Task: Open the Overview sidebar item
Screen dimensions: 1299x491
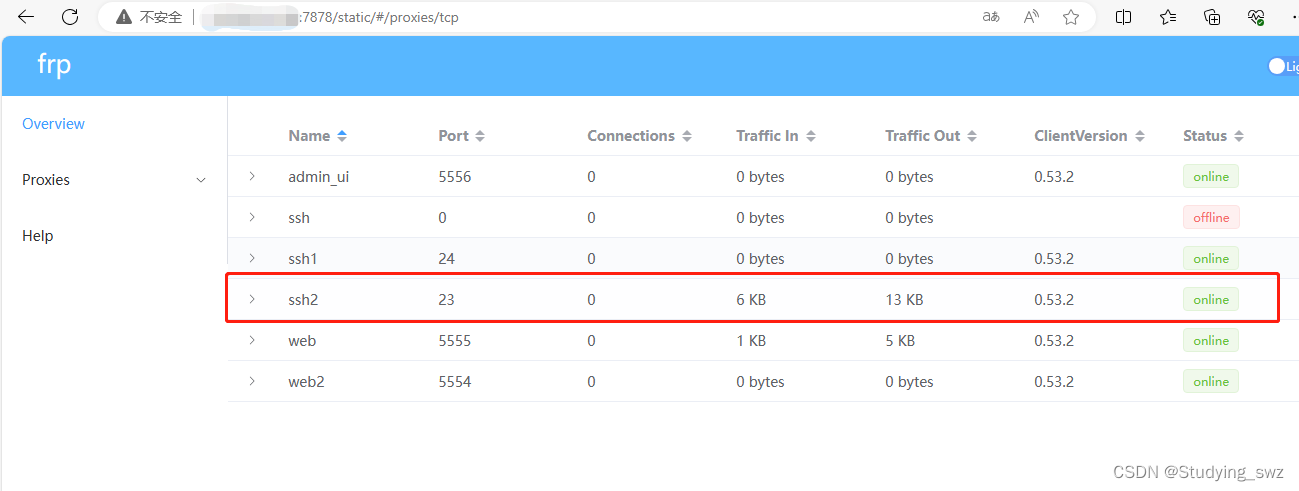Action: (54, 124)
